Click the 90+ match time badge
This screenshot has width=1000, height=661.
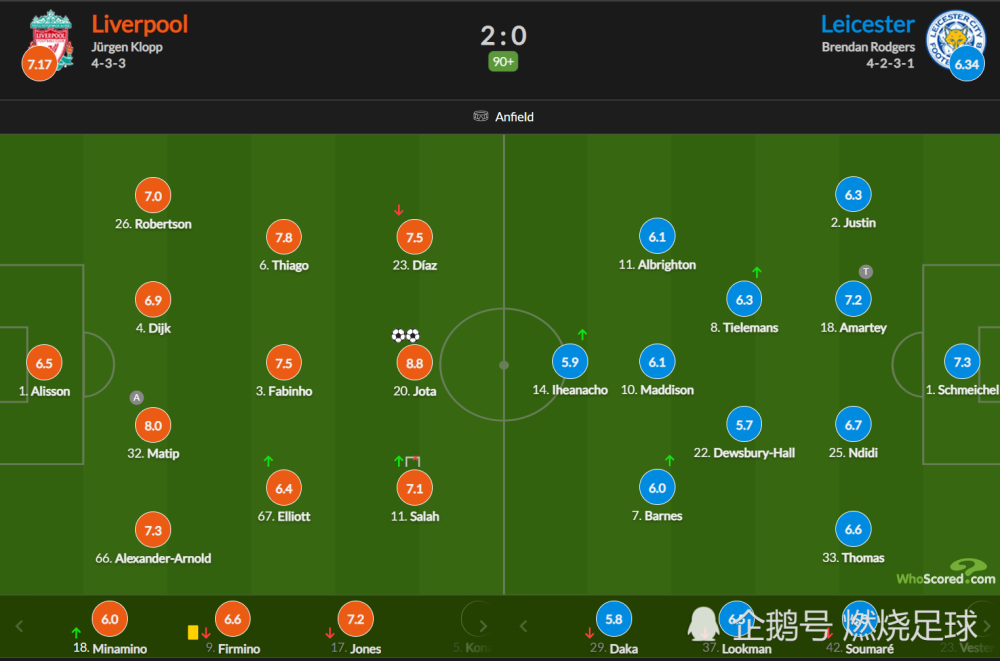(x=503, y=62)
